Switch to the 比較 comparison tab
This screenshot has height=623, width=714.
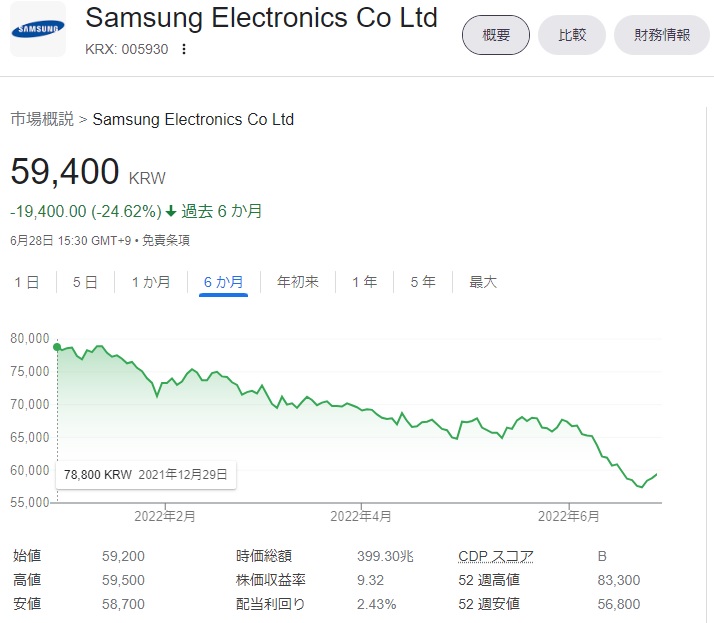(572, 35)
